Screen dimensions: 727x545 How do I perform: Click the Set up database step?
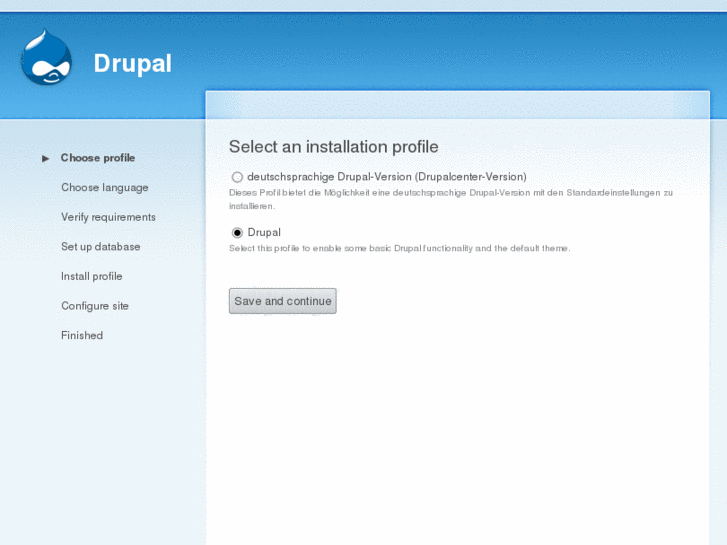point(101,247)
